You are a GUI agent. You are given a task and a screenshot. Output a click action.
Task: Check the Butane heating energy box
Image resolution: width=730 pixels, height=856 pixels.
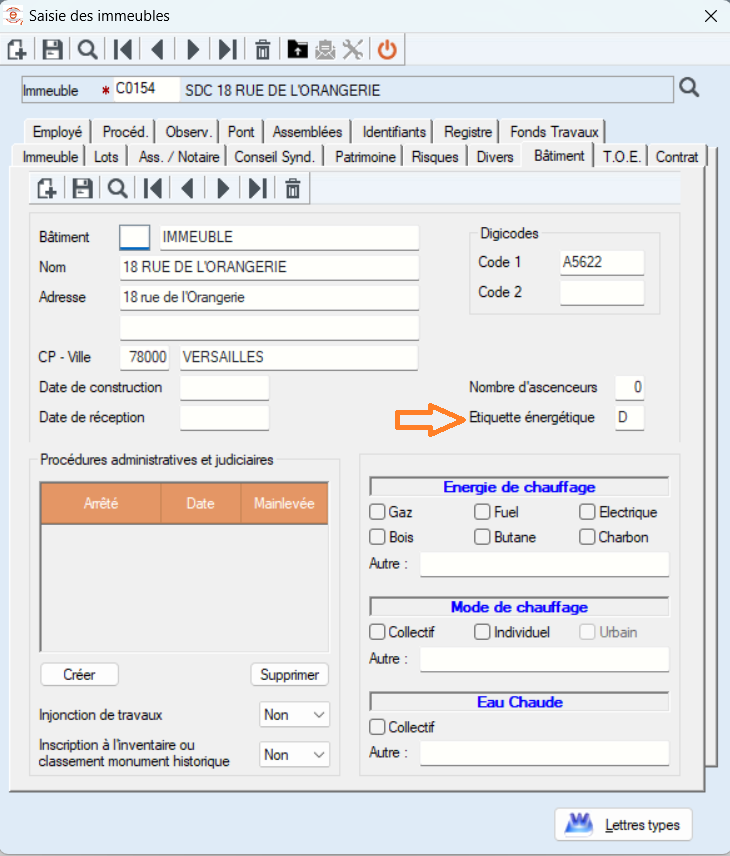(x=482, y=537)
